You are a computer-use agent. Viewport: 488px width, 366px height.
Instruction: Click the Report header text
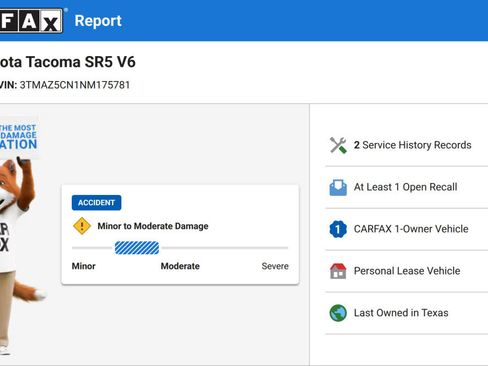click(x=98, y=21)
